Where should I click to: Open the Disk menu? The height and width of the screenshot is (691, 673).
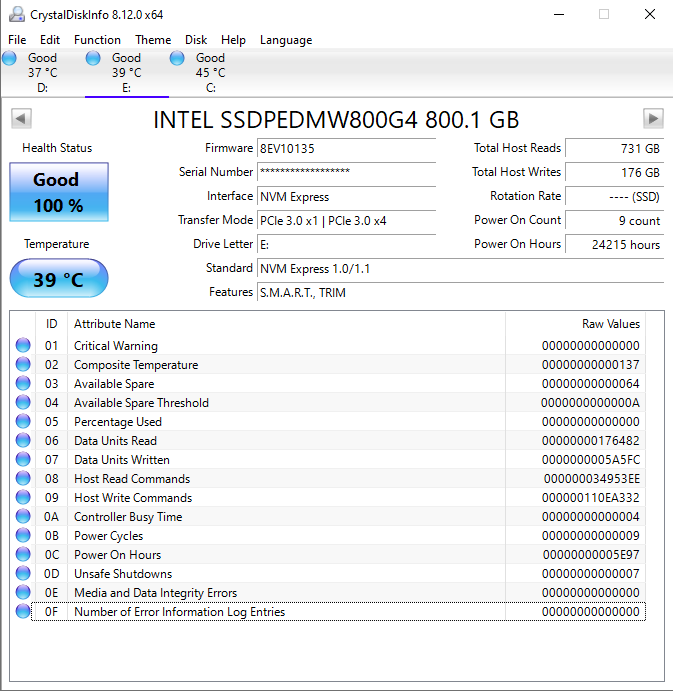(x=196, y=40)
